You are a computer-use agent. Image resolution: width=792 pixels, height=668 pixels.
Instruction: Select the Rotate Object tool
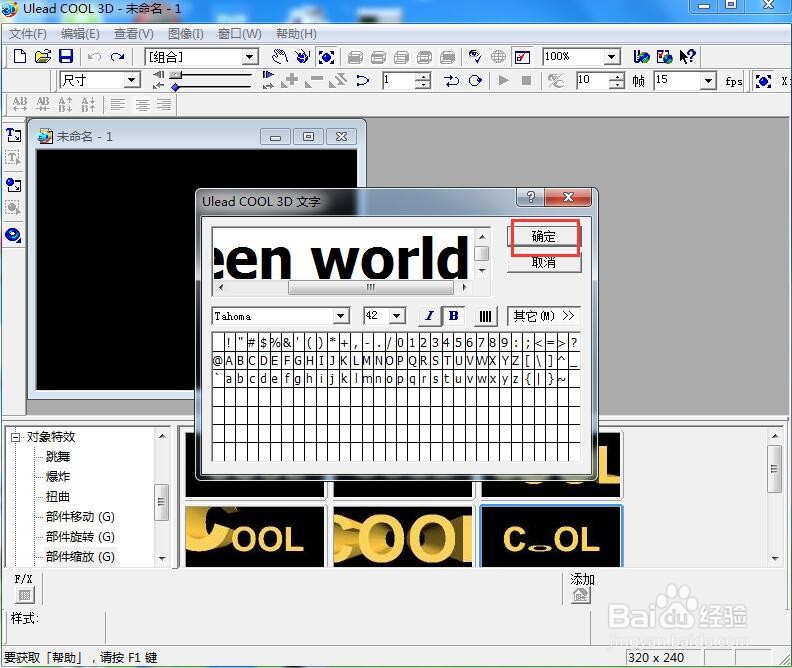(x=303, y=57)
